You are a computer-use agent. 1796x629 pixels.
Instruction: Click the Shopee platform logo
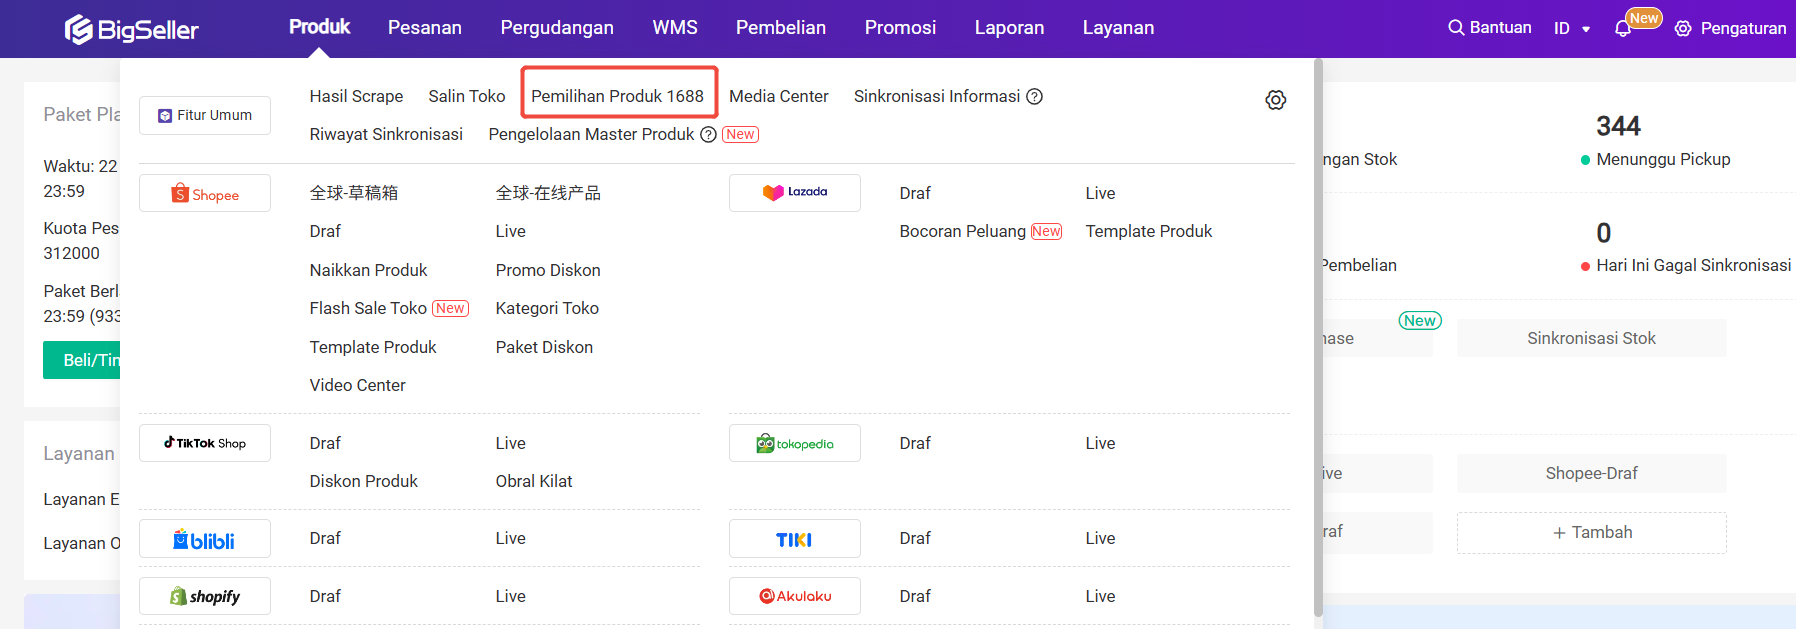205,194
